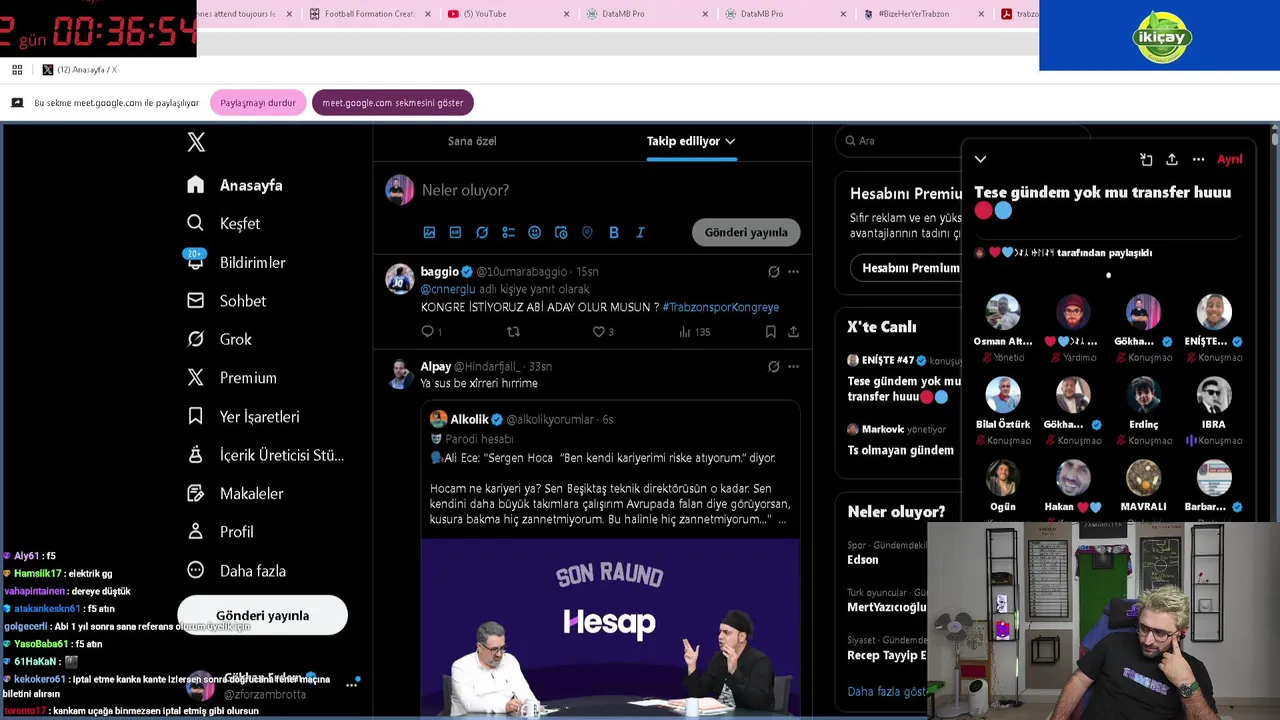Open more options on baggio's post
Viewport: 1280px width, 720px height.
[793, 271]
